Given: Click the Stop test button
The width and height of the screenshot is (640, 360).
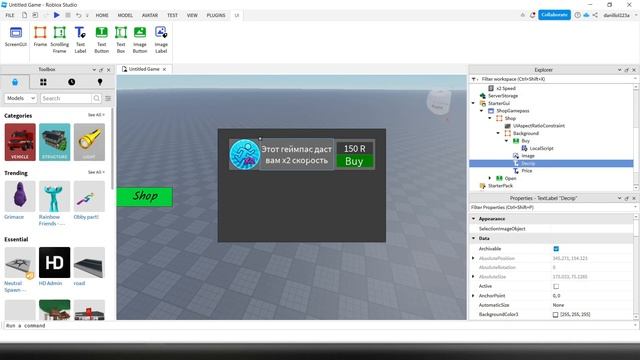Looking at the screenshot, I should tap(68, 15).
